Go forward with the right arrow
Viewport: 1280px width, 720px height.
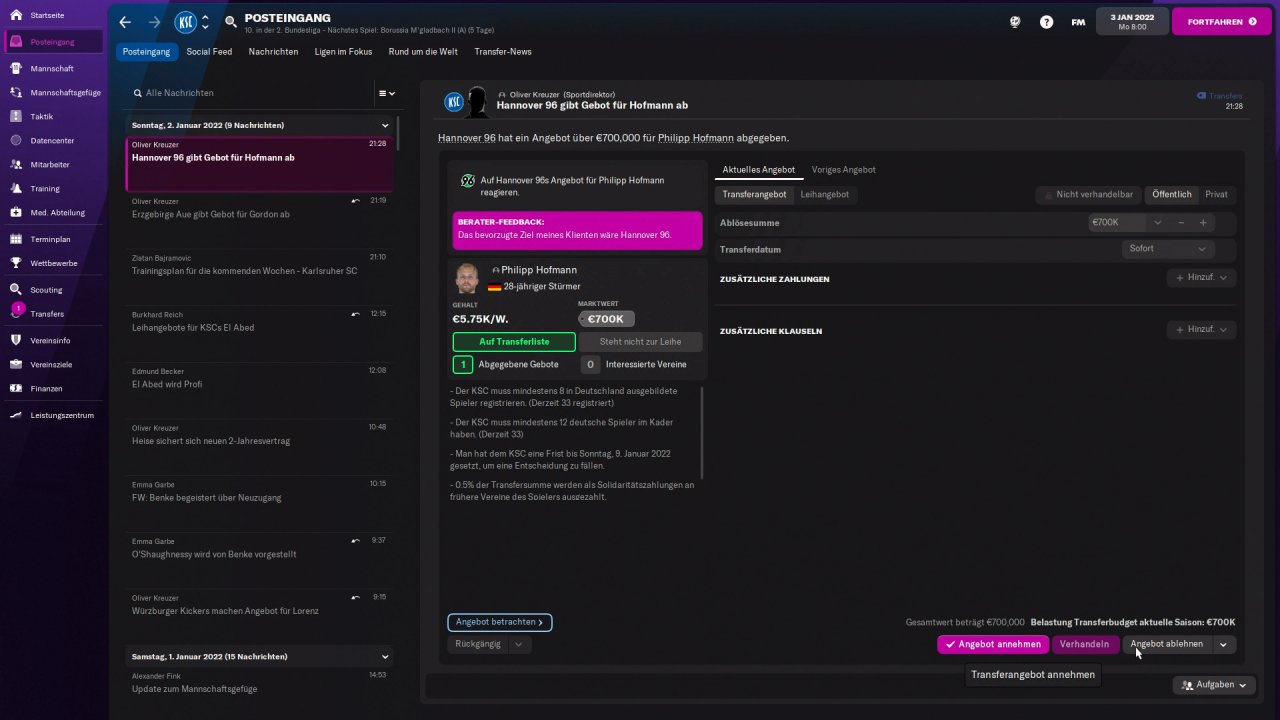pos(154,22)
